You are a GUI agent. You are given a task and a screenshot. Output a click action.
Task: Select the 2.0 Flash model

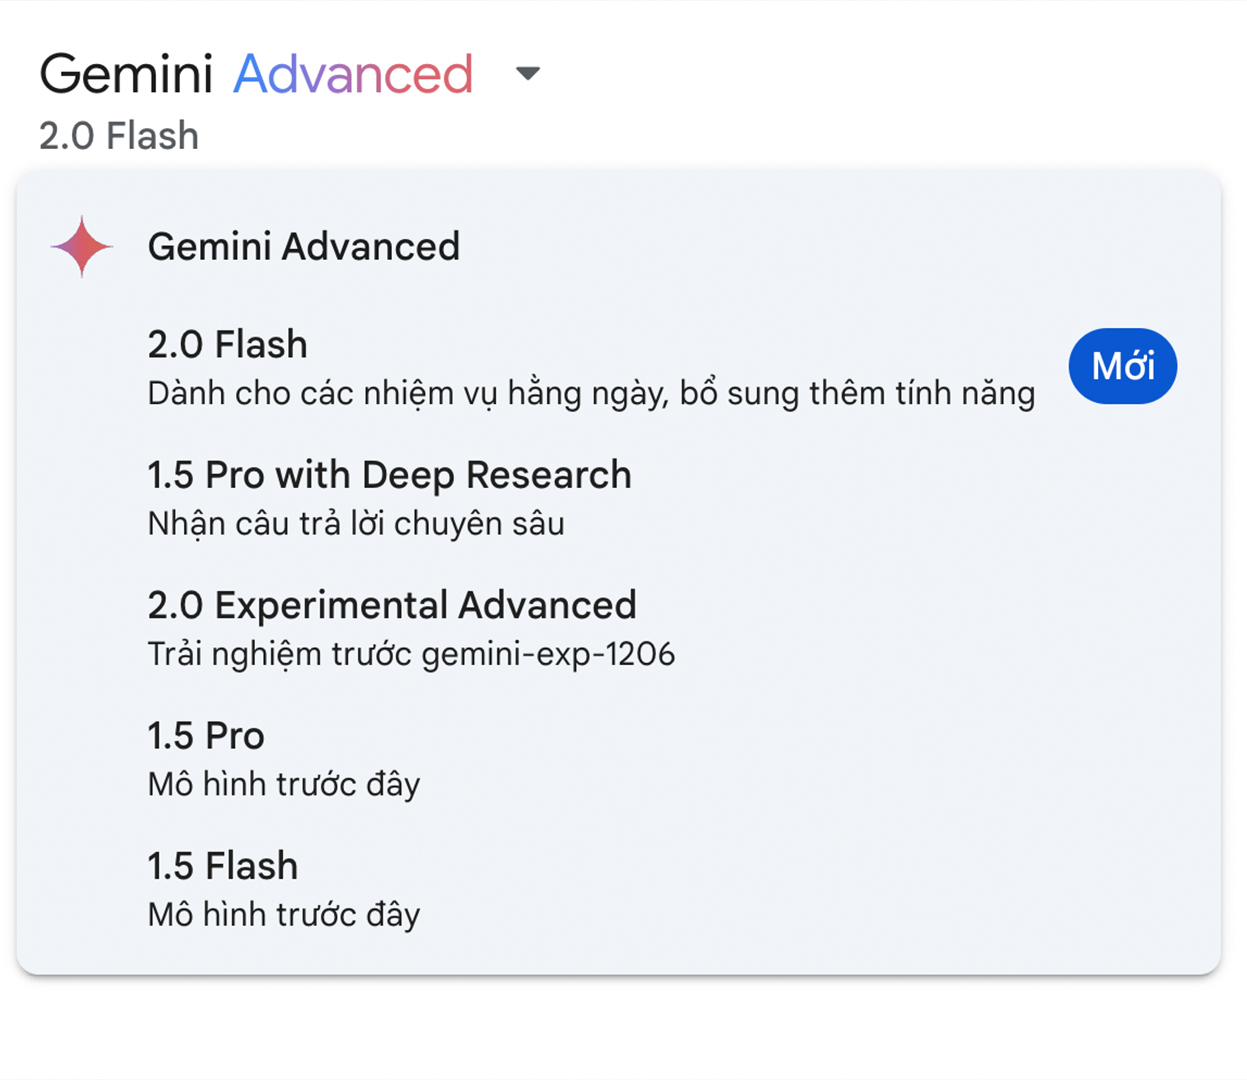[x=618, y=367]
